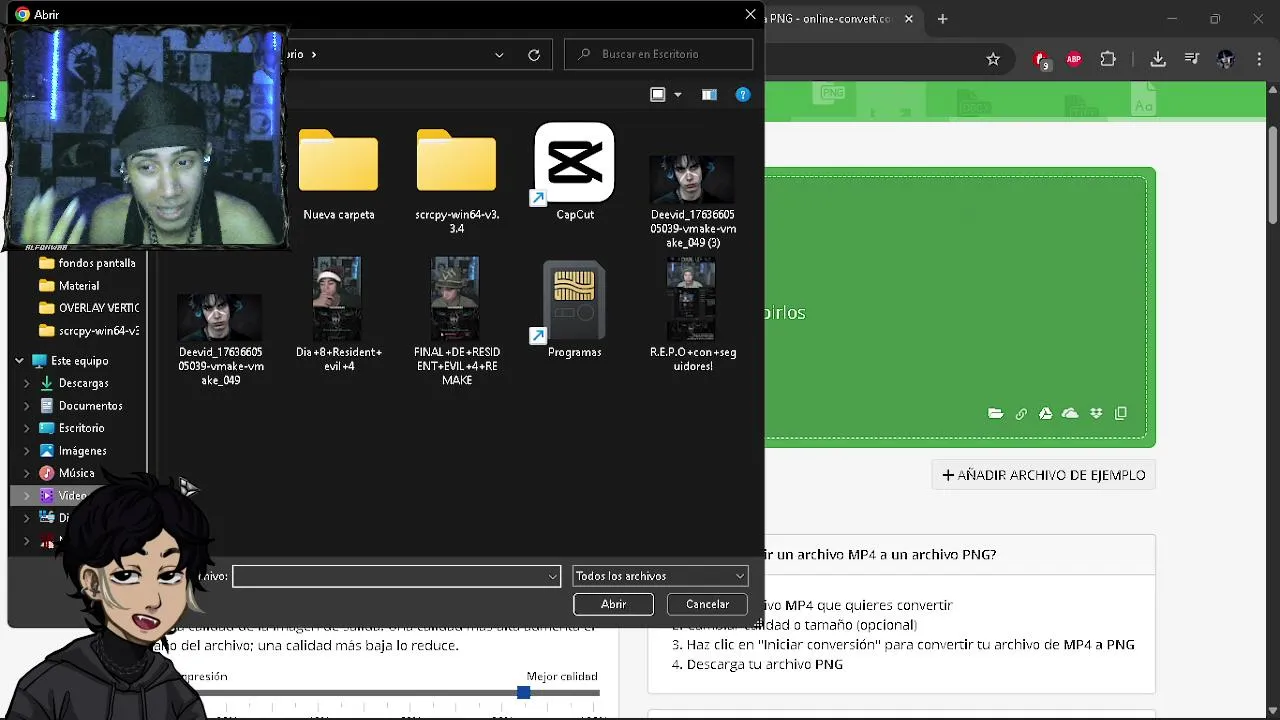Open the Chrome extensions puzzle icon
Viewport: 1280px width, 720px height.
(x=1108, y=59)
